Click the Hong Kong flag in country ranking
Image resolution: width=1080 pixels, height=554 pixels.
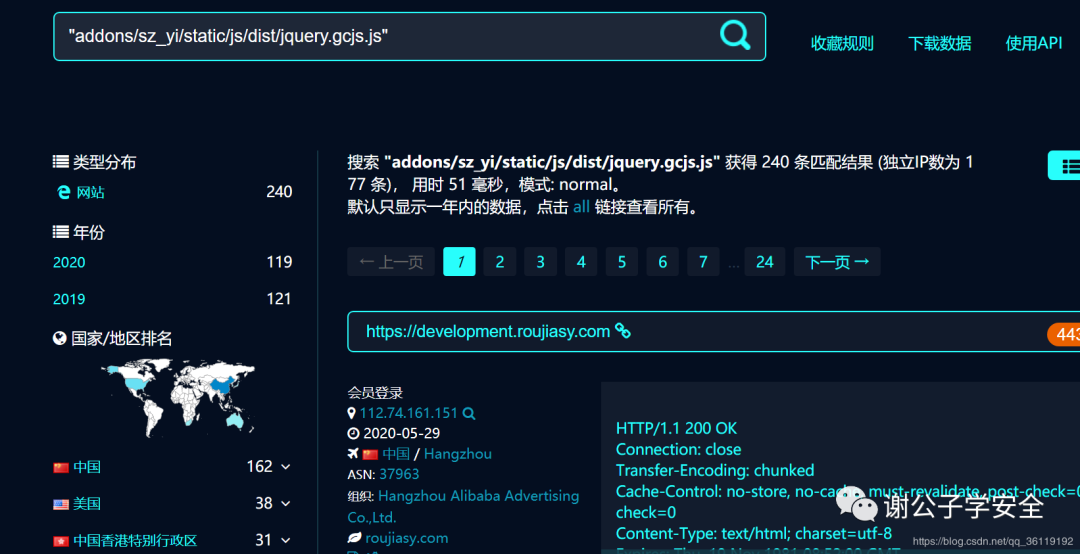click(x=61, y=541)
